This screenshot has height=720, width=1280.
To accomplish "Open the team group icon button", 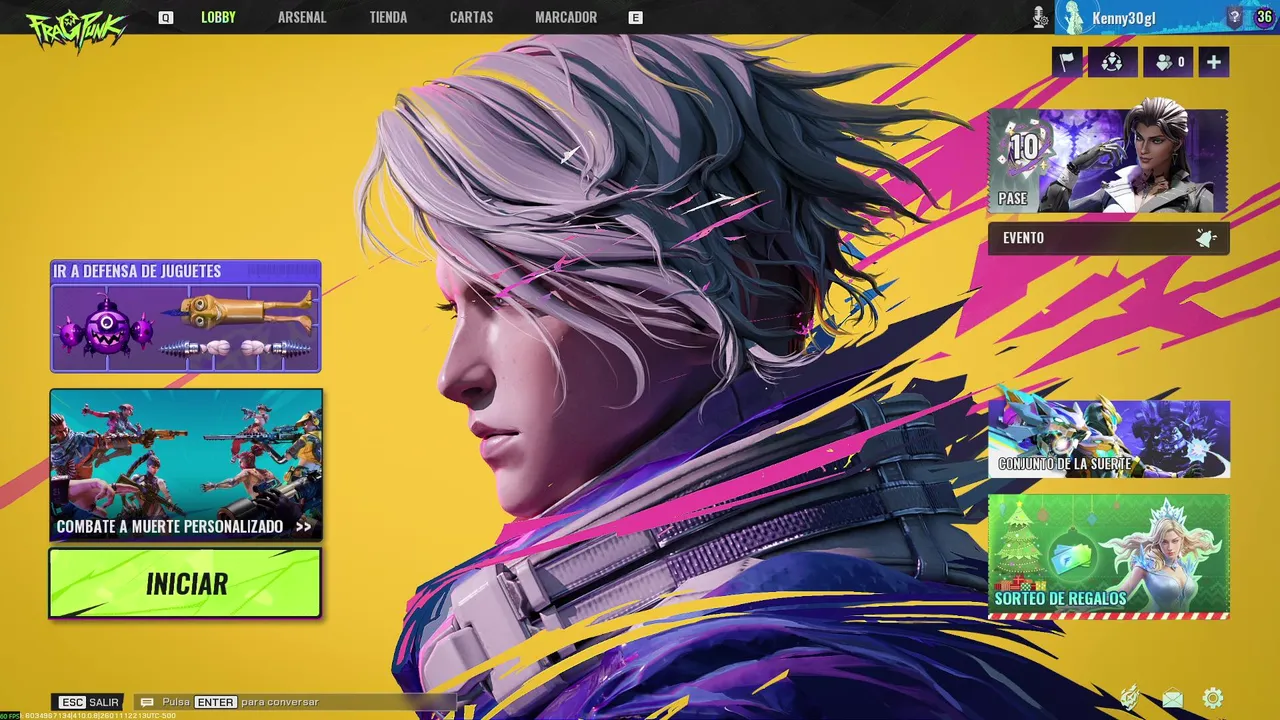I will coord(1112,62).
